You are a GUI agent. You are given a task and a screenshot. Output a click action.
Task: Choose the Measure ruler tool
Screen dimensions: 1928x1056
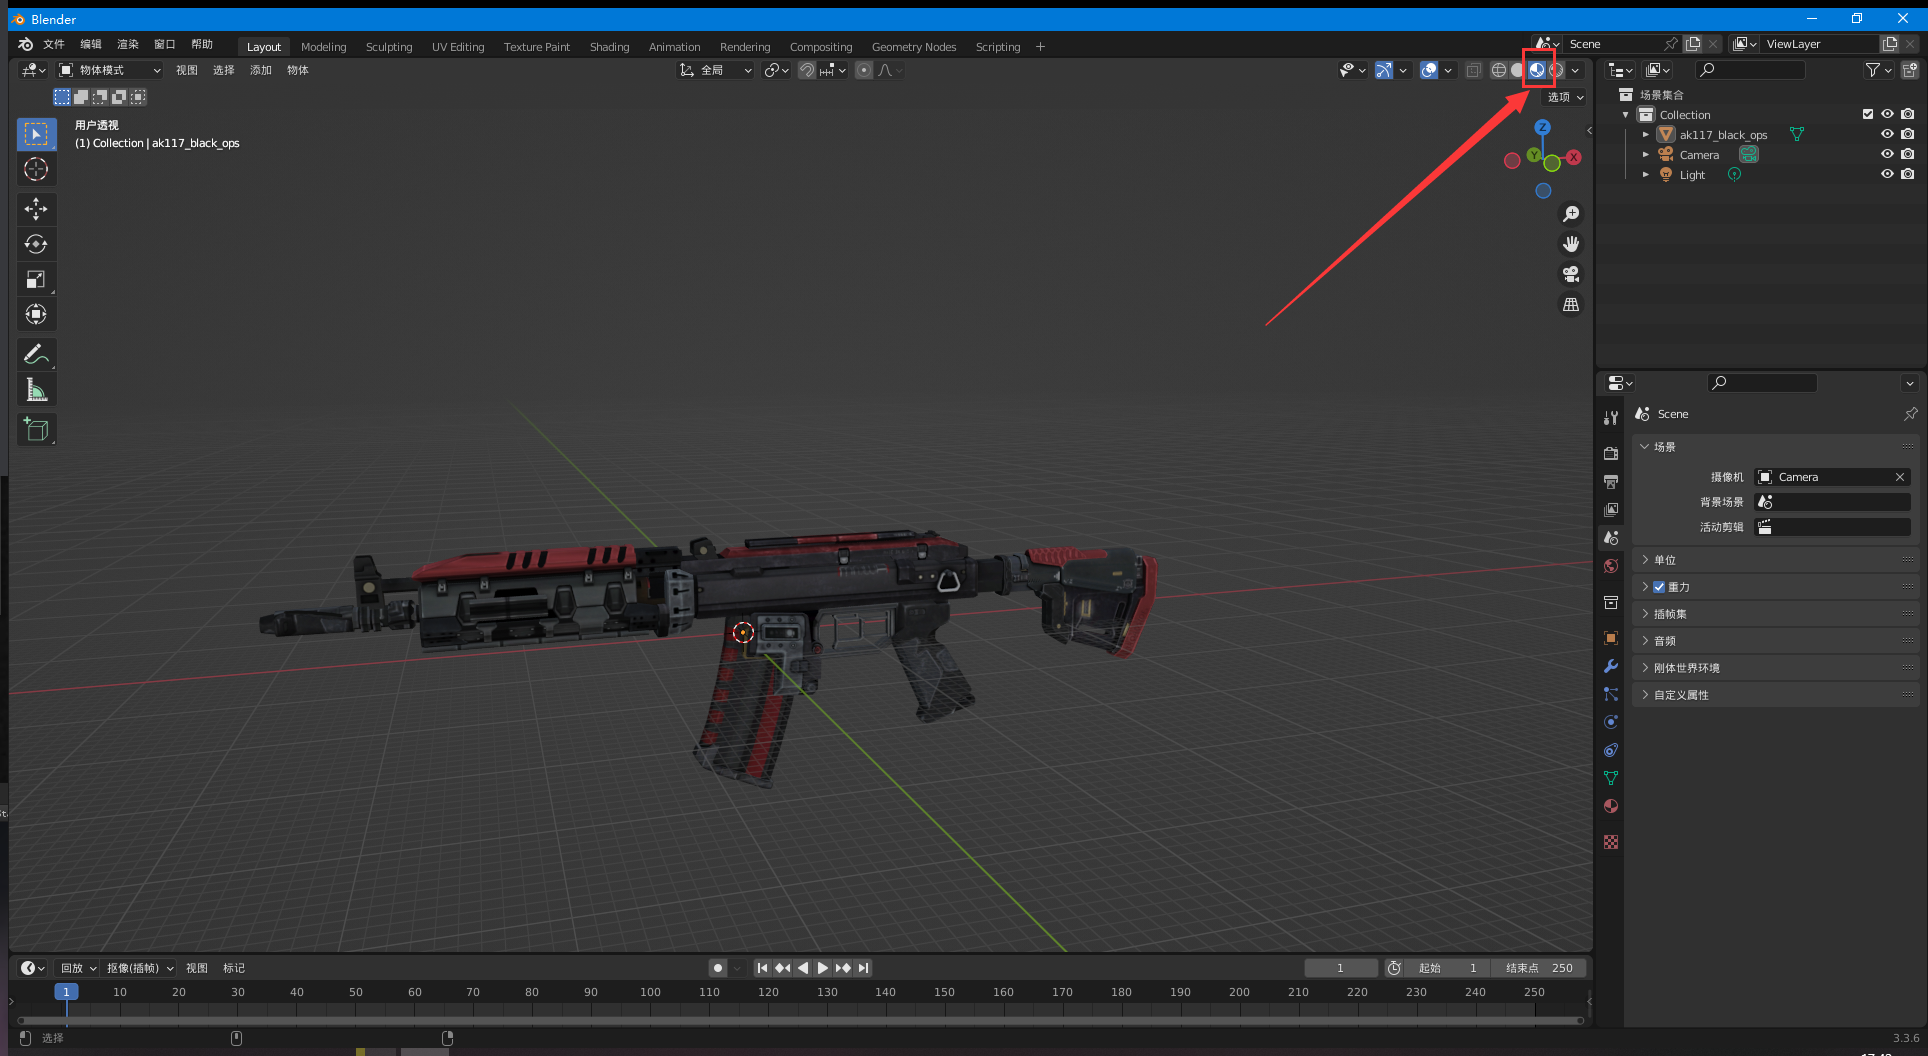coord(36,390)
